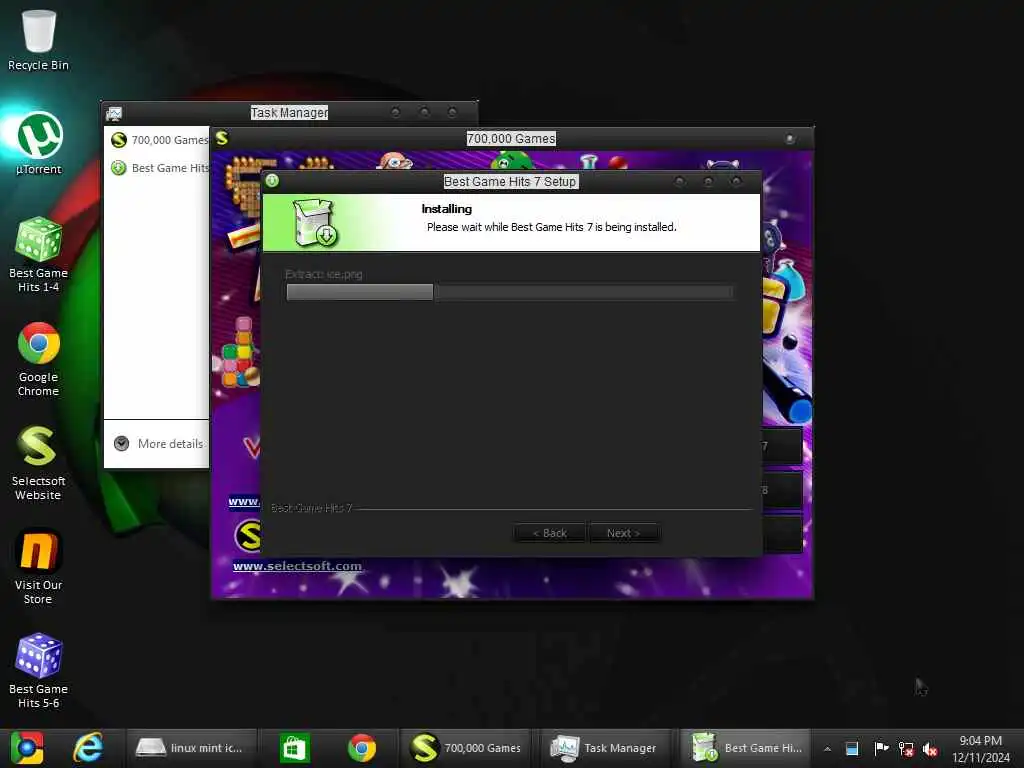The height and width of the screenshot is (768, 1024).
Task: Click the Setup window green title icon
Action: click(x=272, y=181)
